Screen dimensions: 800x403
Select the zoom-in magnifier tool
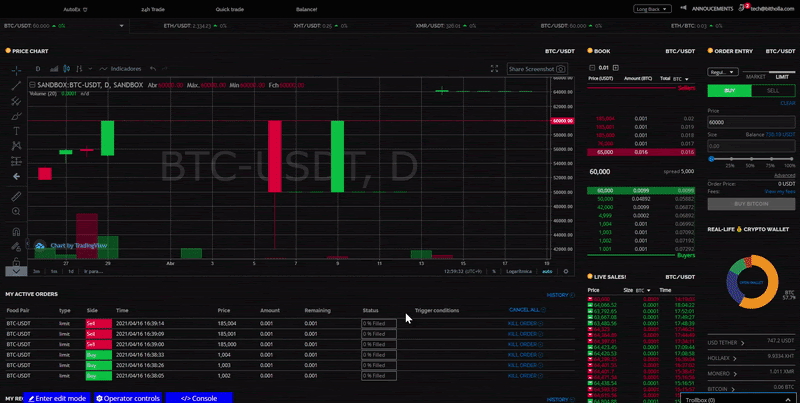(16, 211)
